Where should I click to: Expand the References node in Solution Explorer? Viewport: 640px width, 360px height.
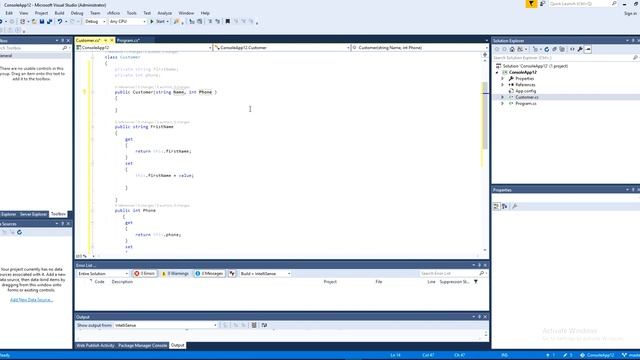(x=502, y=85)
